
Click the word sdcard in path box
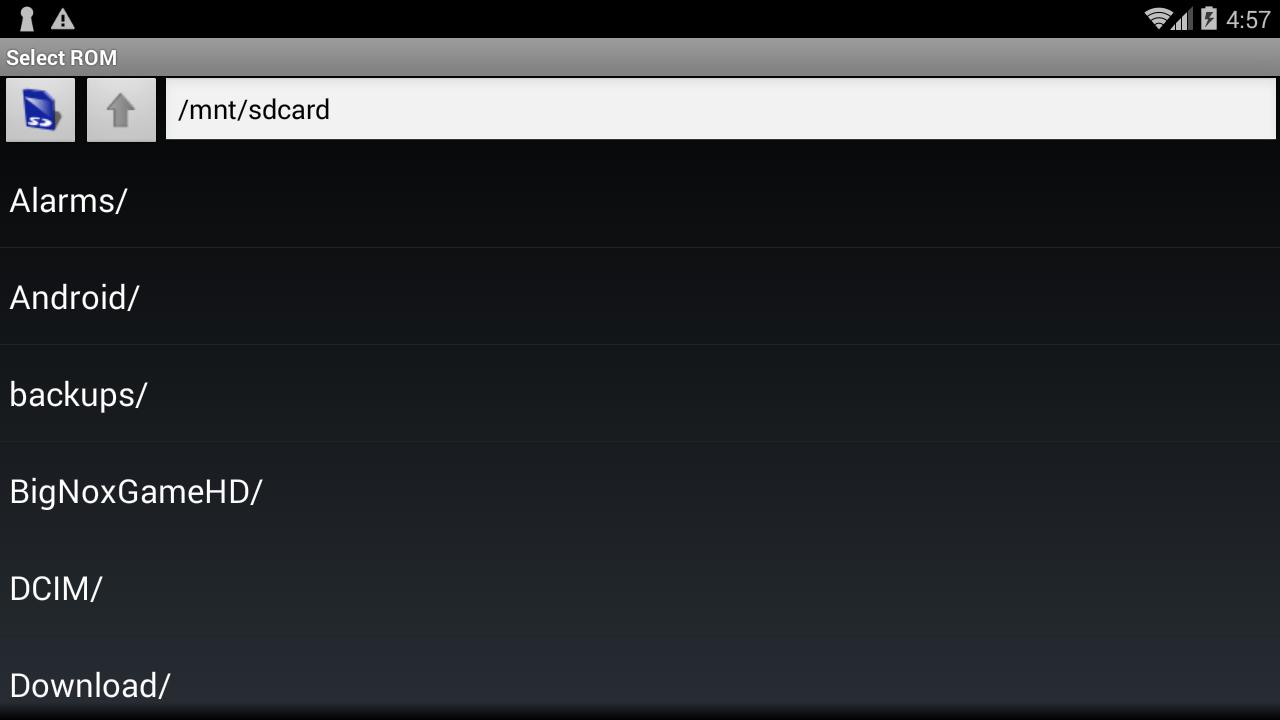pyautogui.click(x=289, y=109)
